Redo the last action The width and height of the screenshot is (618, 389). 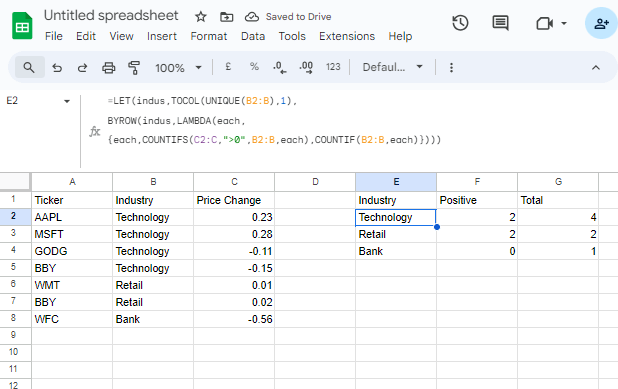click(82, 68)
